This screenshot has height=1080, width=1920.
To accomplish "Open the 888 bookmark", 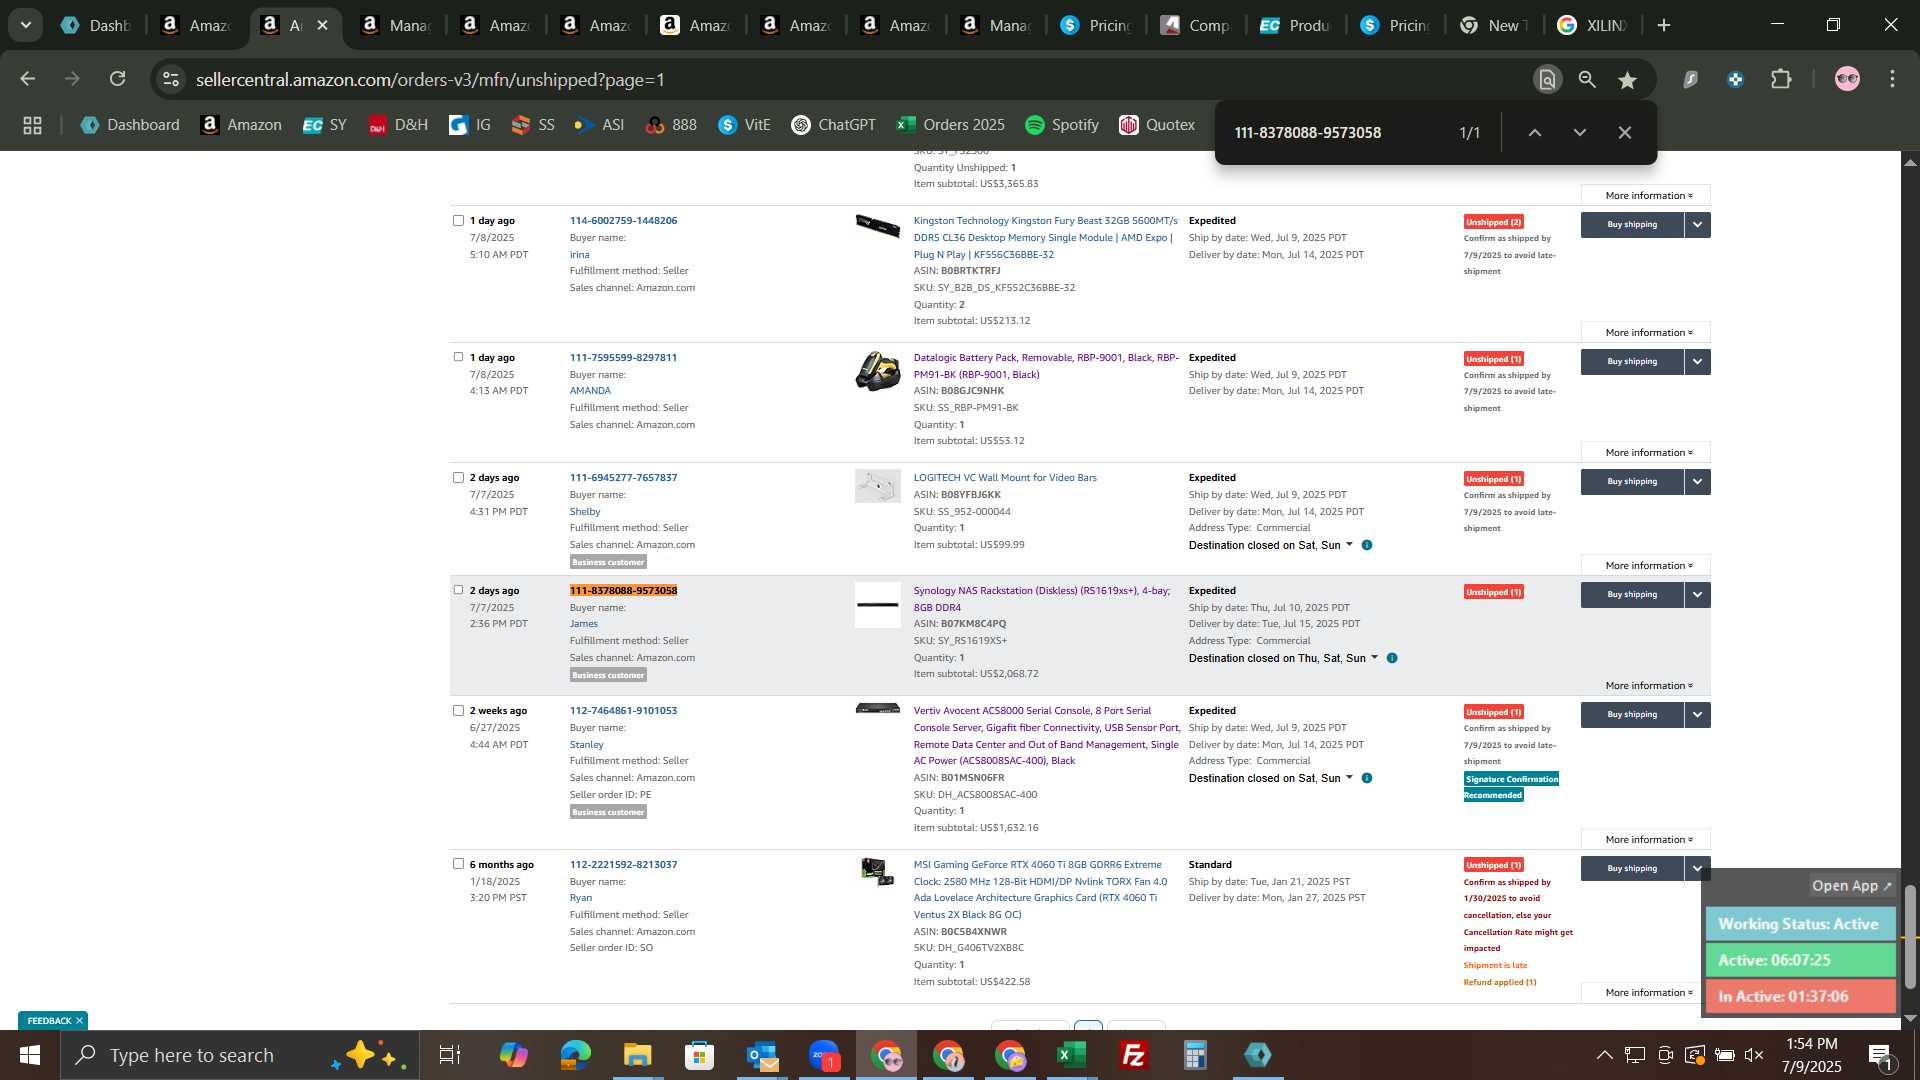I will tap(671, 125).
